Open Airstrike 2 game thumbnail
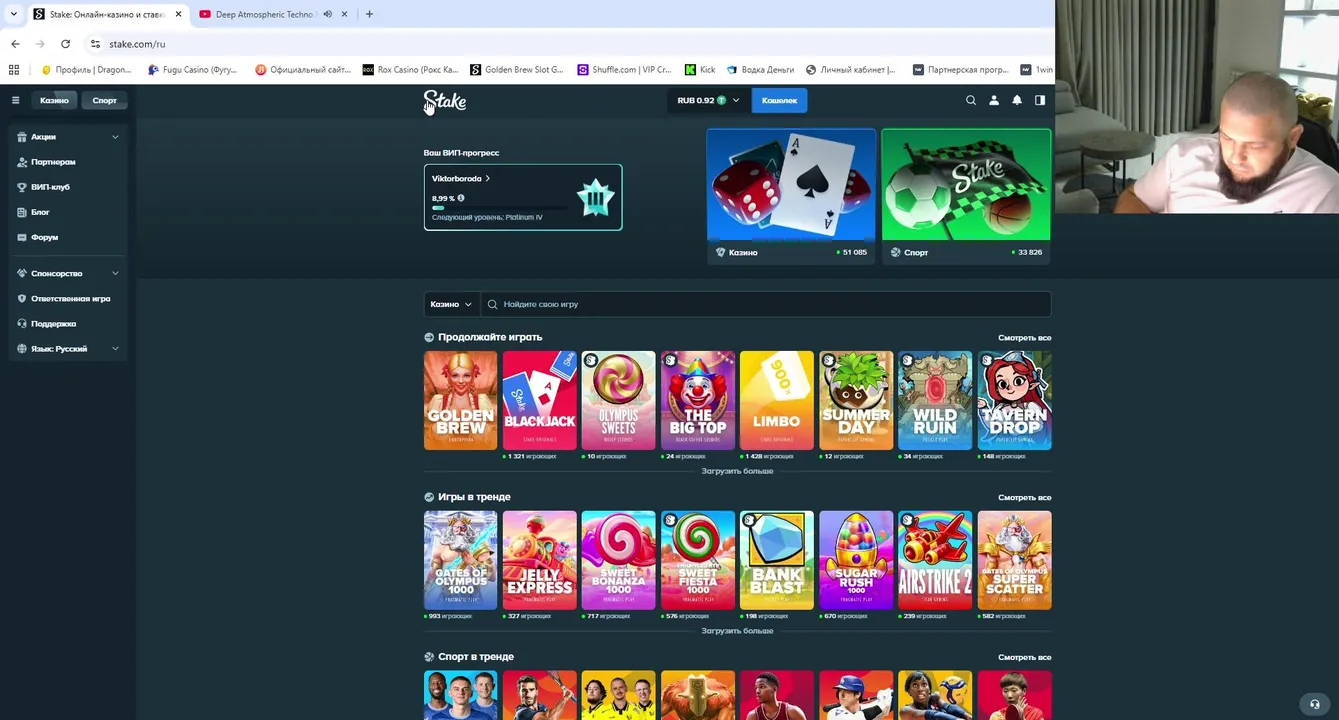Screen dimensions: 1339x720 point(934,560)
